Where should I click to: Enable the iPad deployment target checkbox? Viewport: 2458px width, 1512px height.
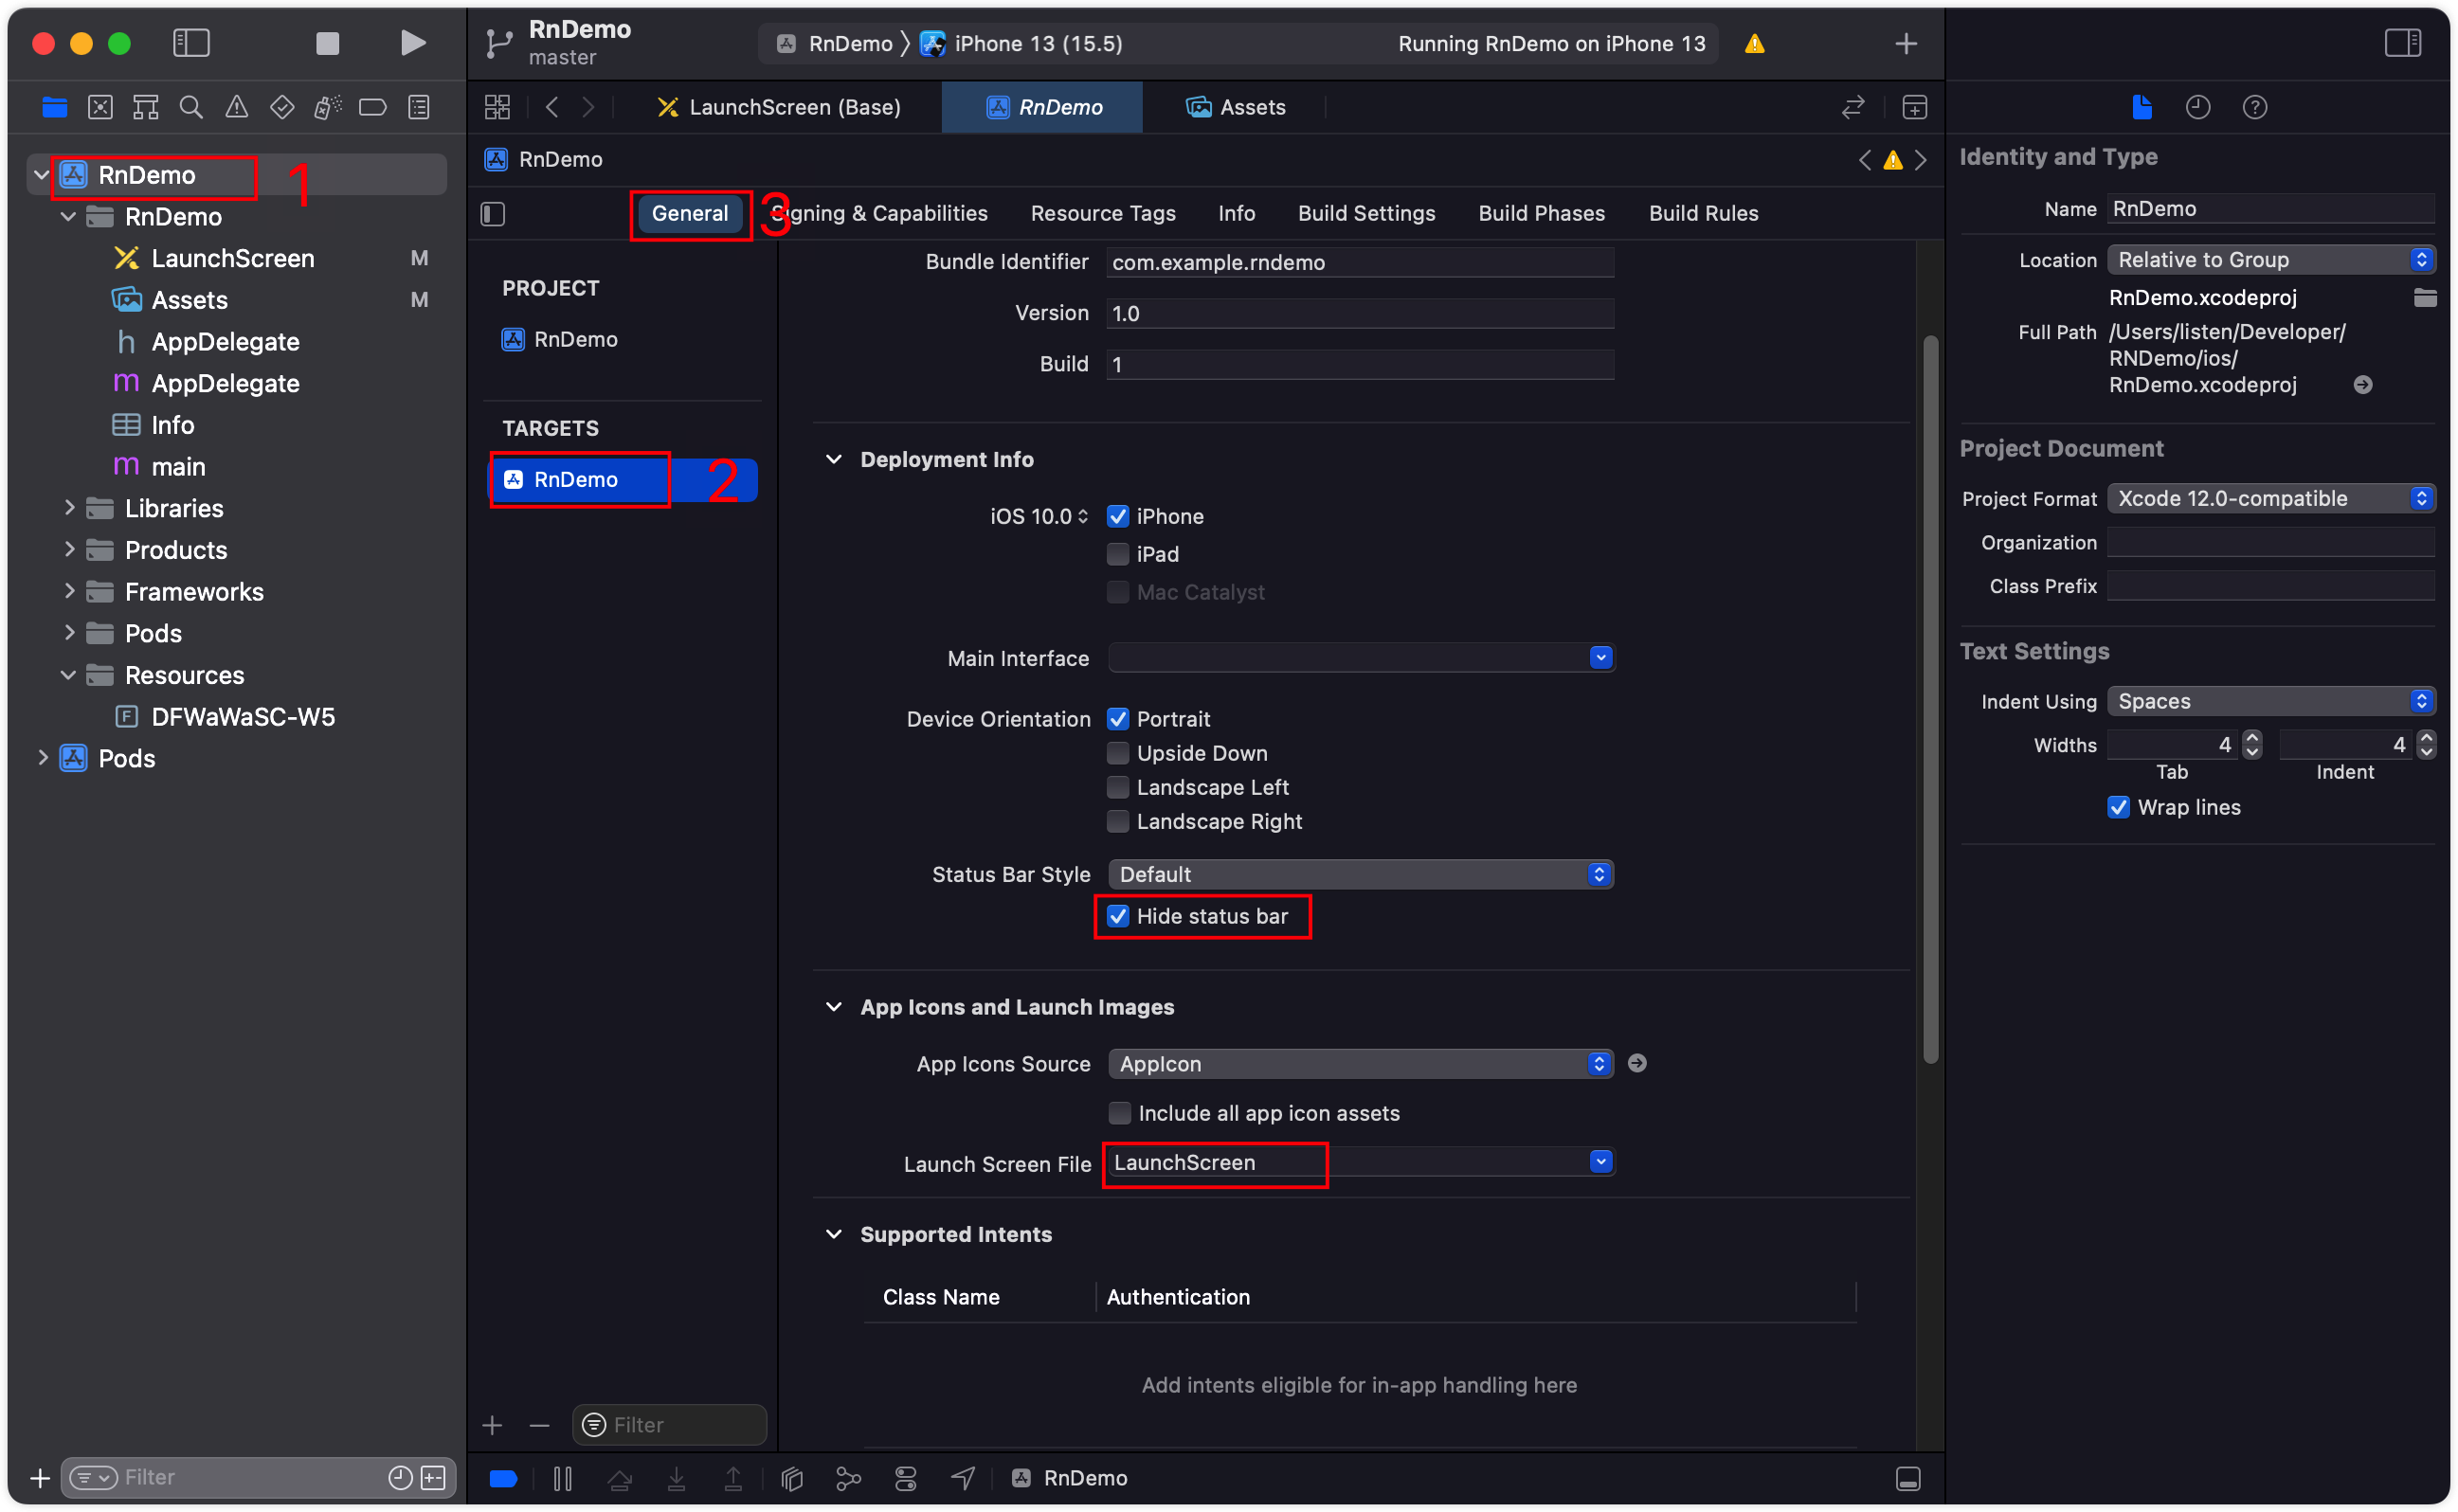tap(1118, 553)
